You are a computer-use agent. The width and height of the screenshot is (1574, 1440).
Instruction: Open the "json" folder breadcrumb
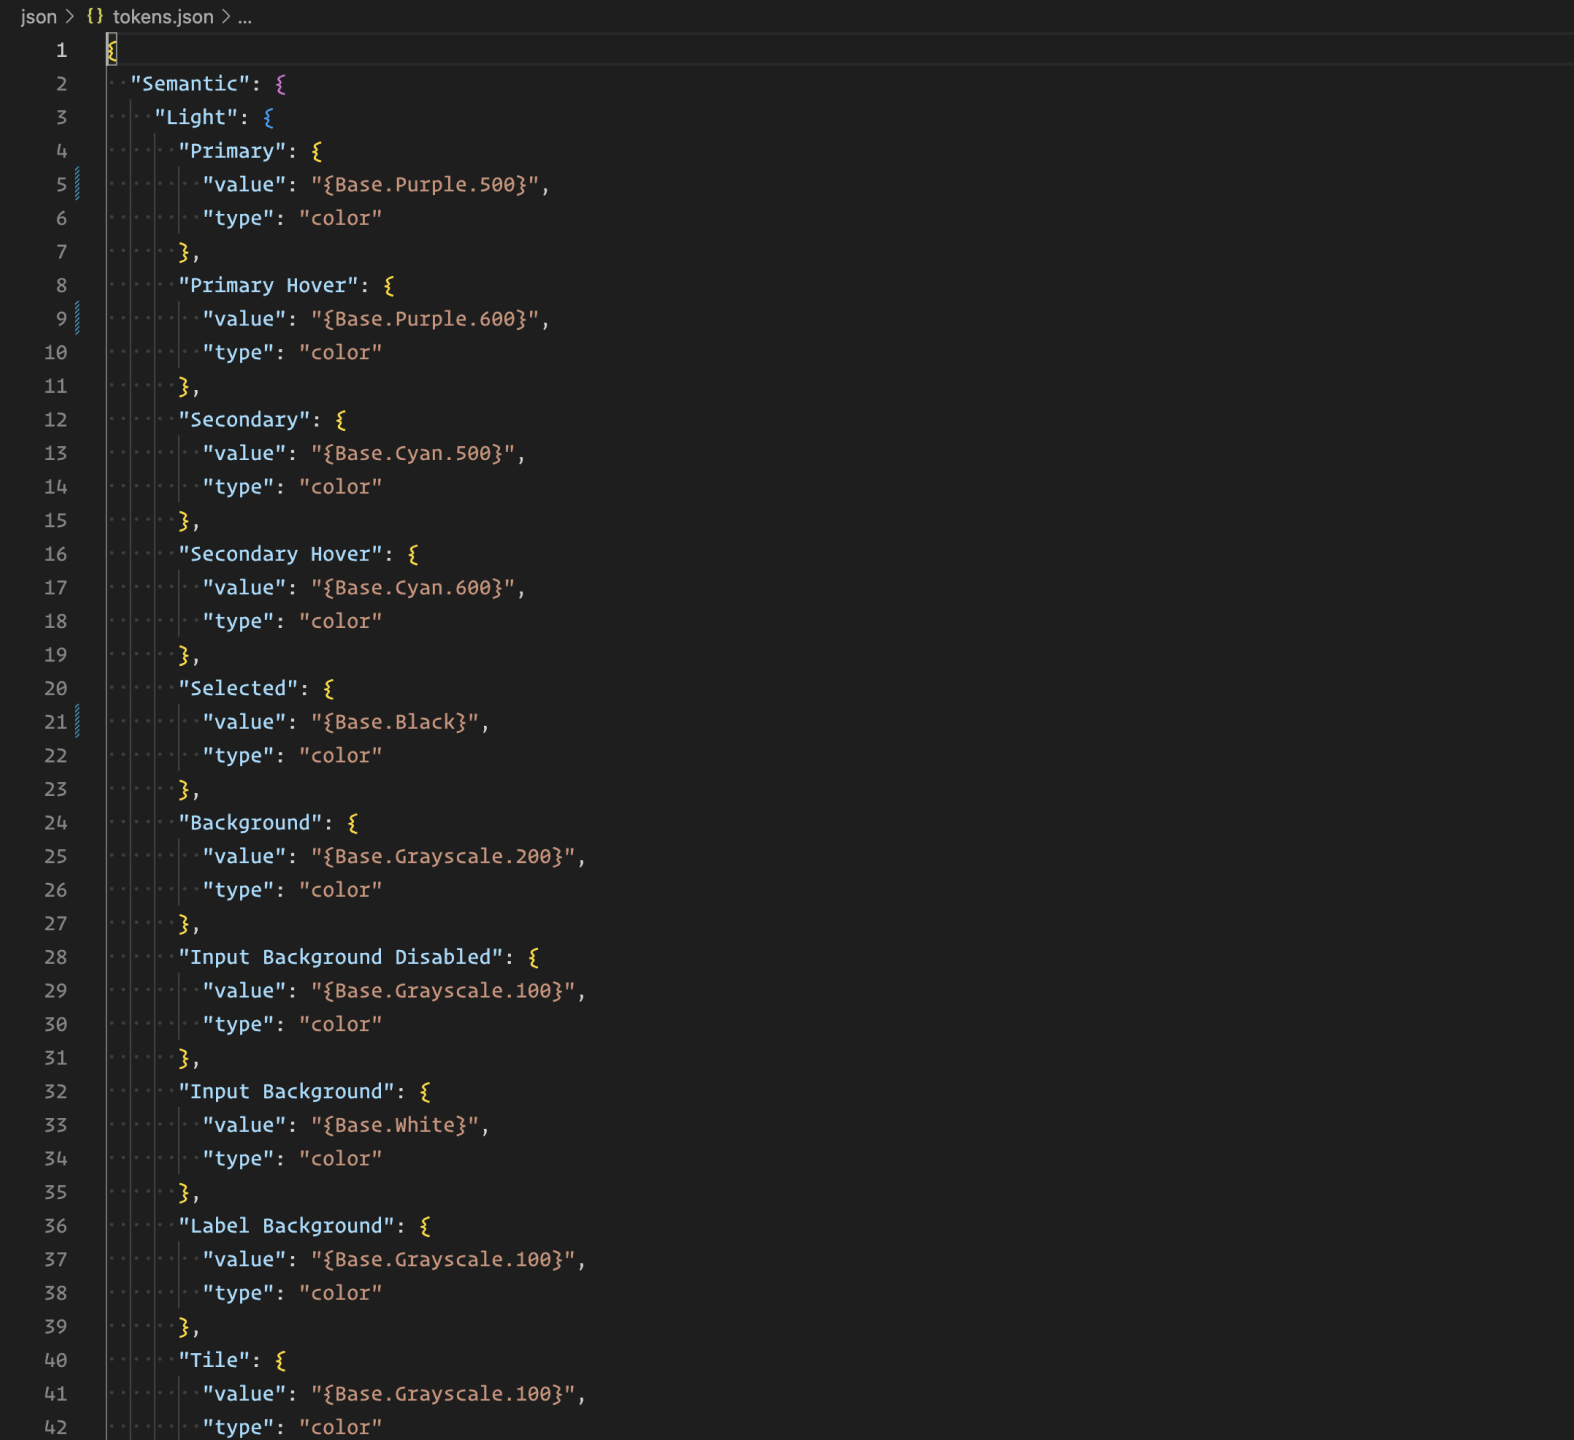click(39, 17)
